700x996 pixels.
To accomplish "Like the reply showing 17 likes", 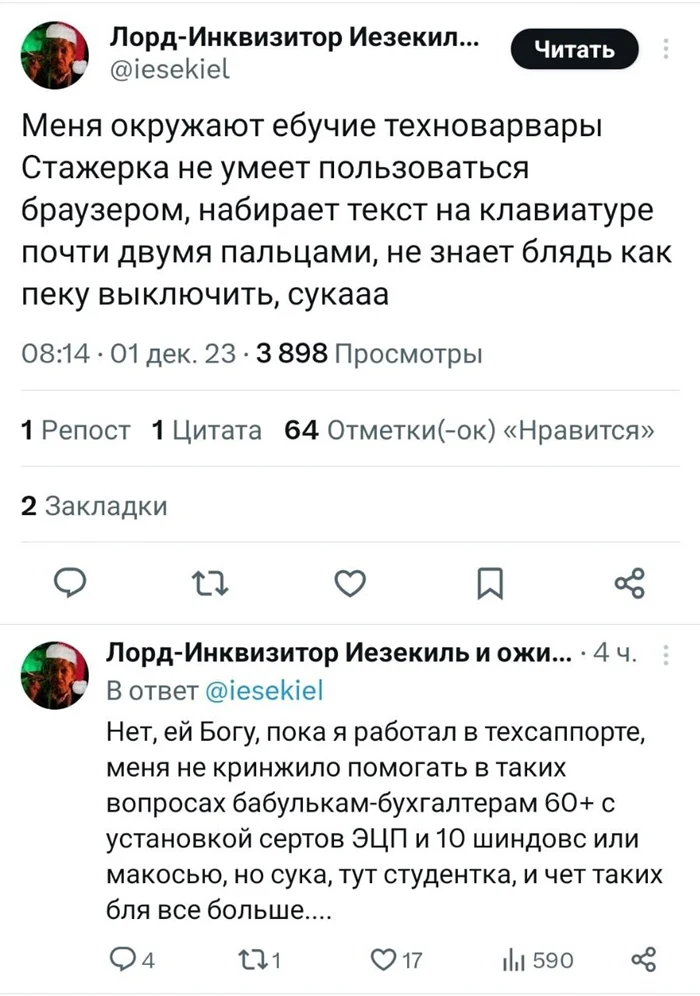I will pyautogui.click(x=383, y=958).
